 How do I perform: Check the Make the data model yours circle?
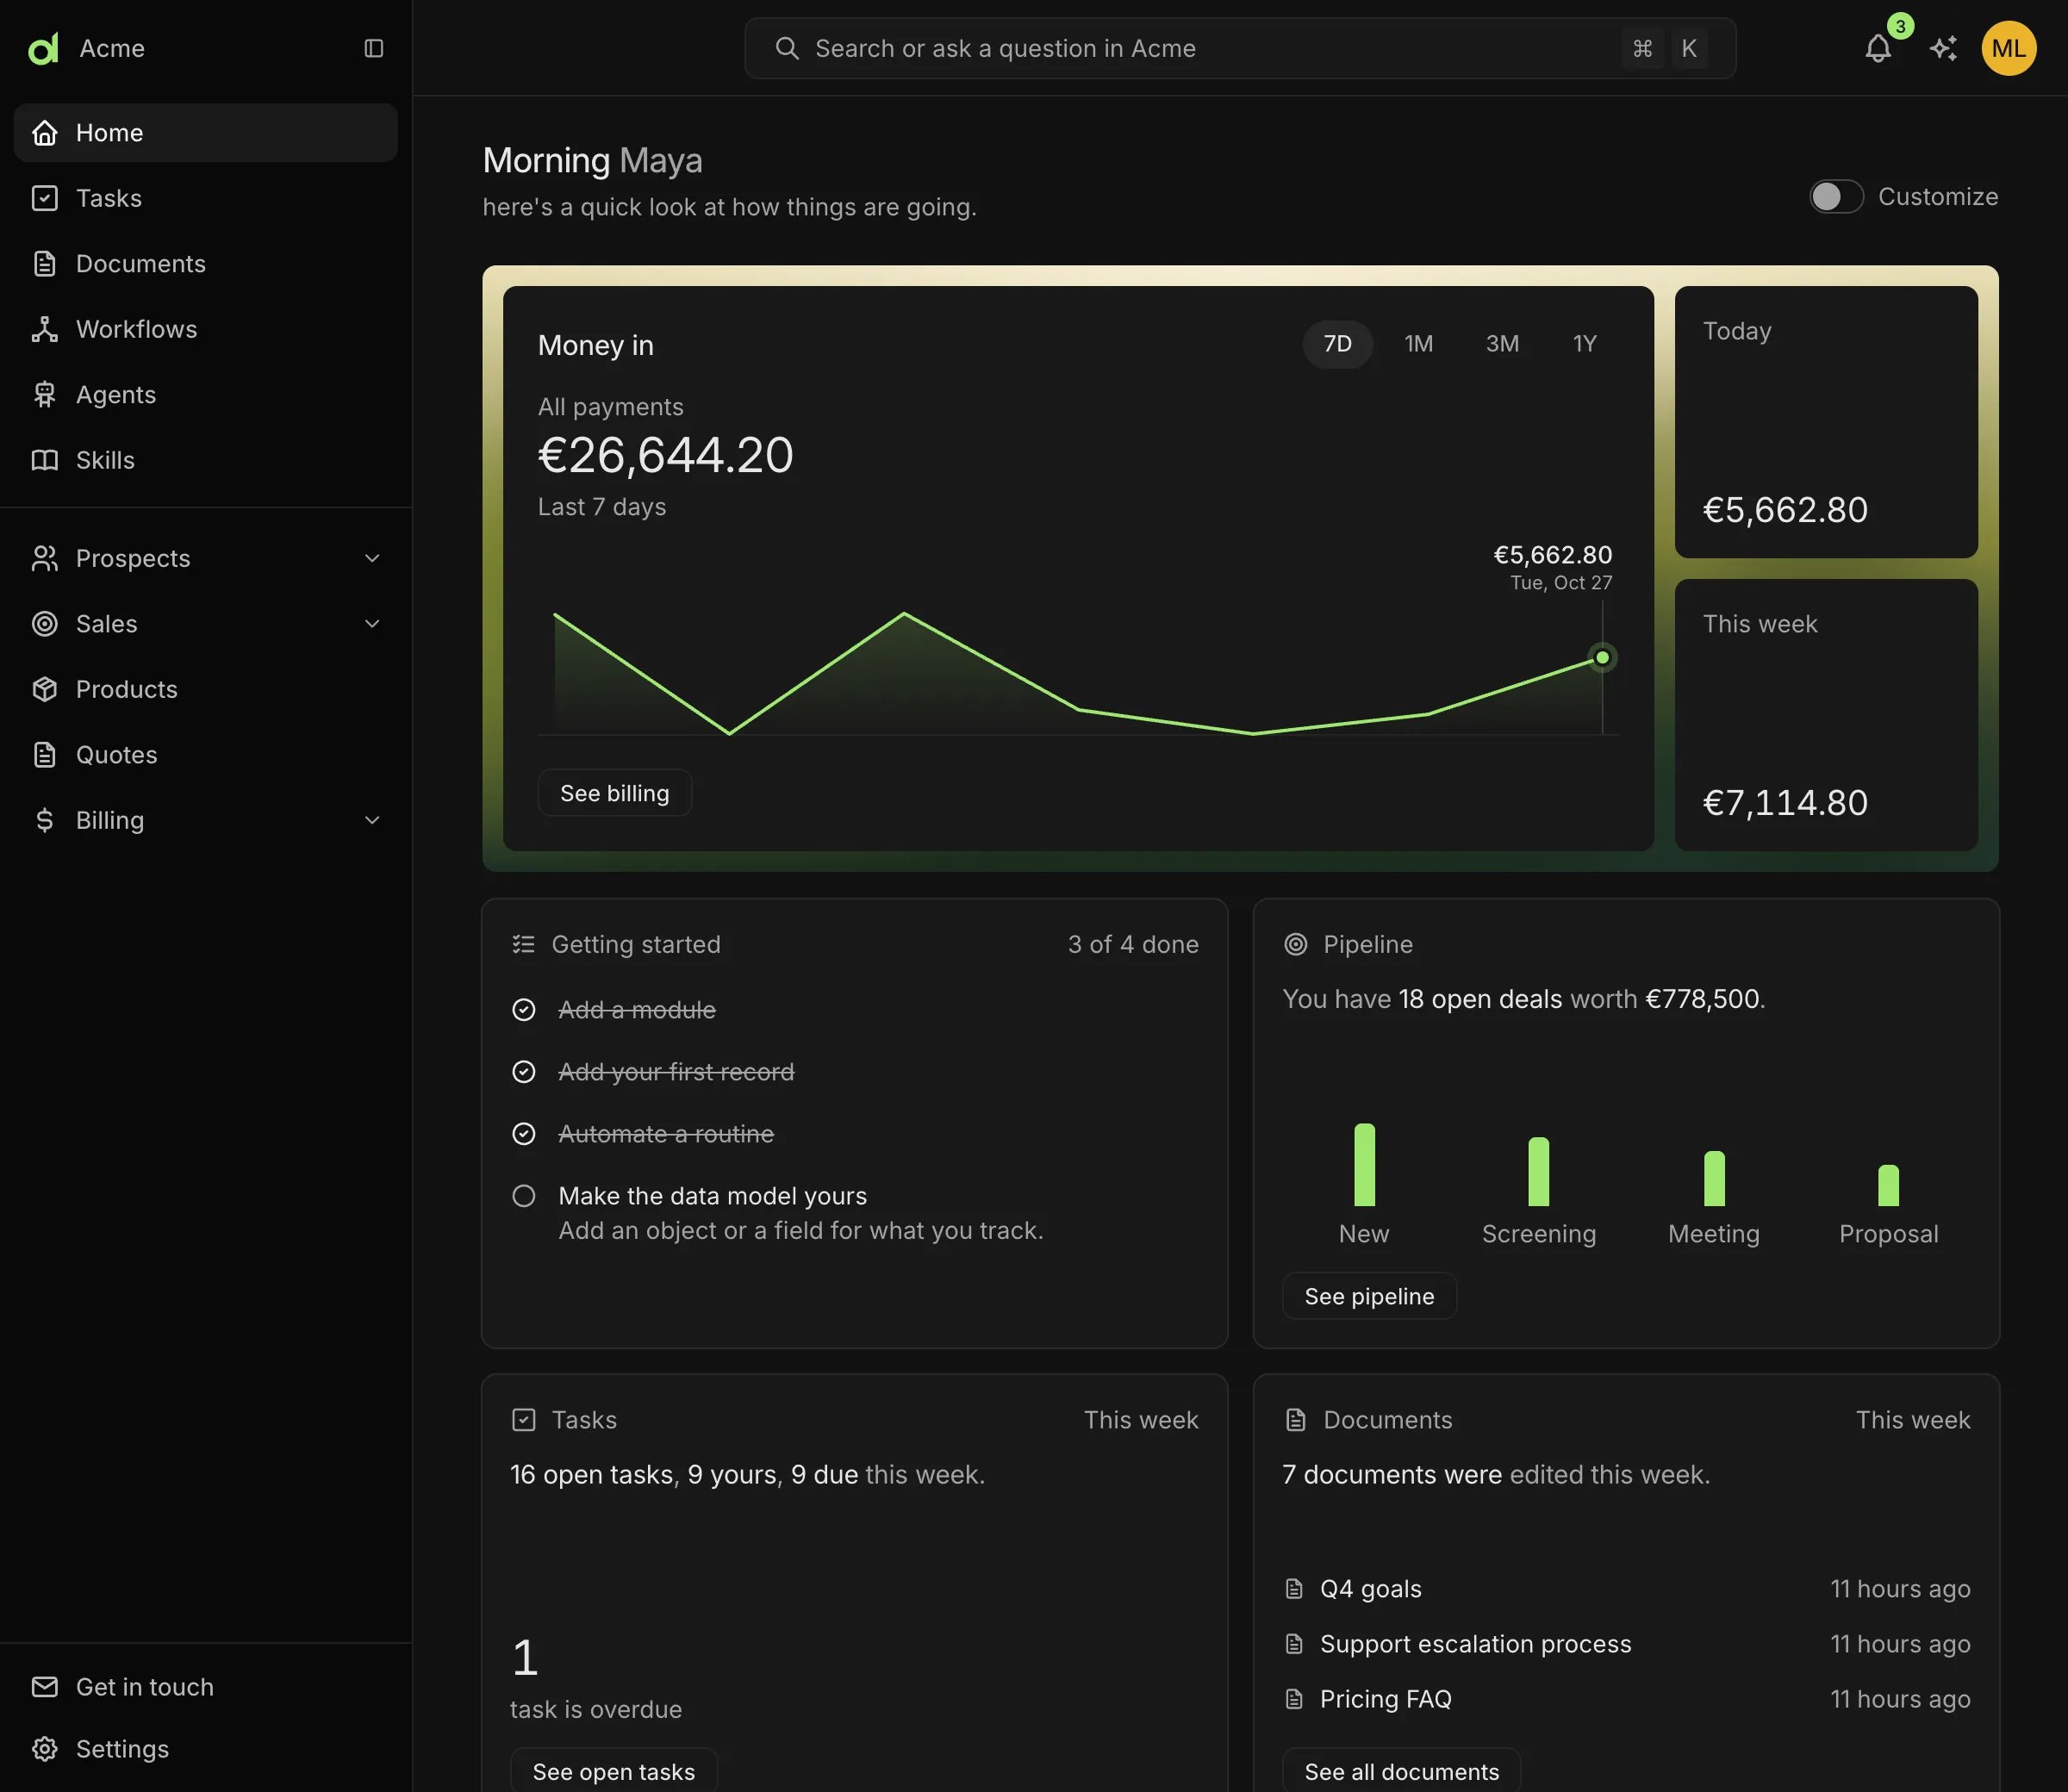[x=524, y=1196]
